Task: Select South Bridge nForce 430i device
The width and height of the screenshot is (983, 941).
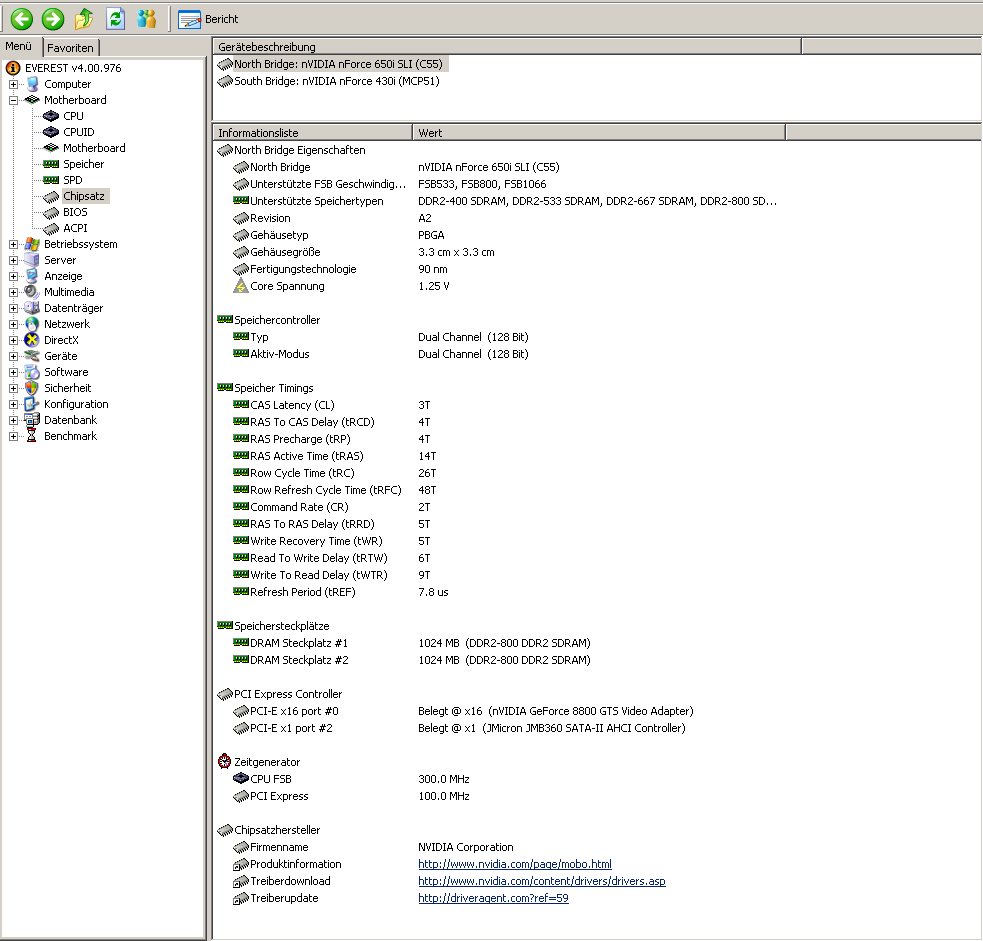Action: pos(329,81)
